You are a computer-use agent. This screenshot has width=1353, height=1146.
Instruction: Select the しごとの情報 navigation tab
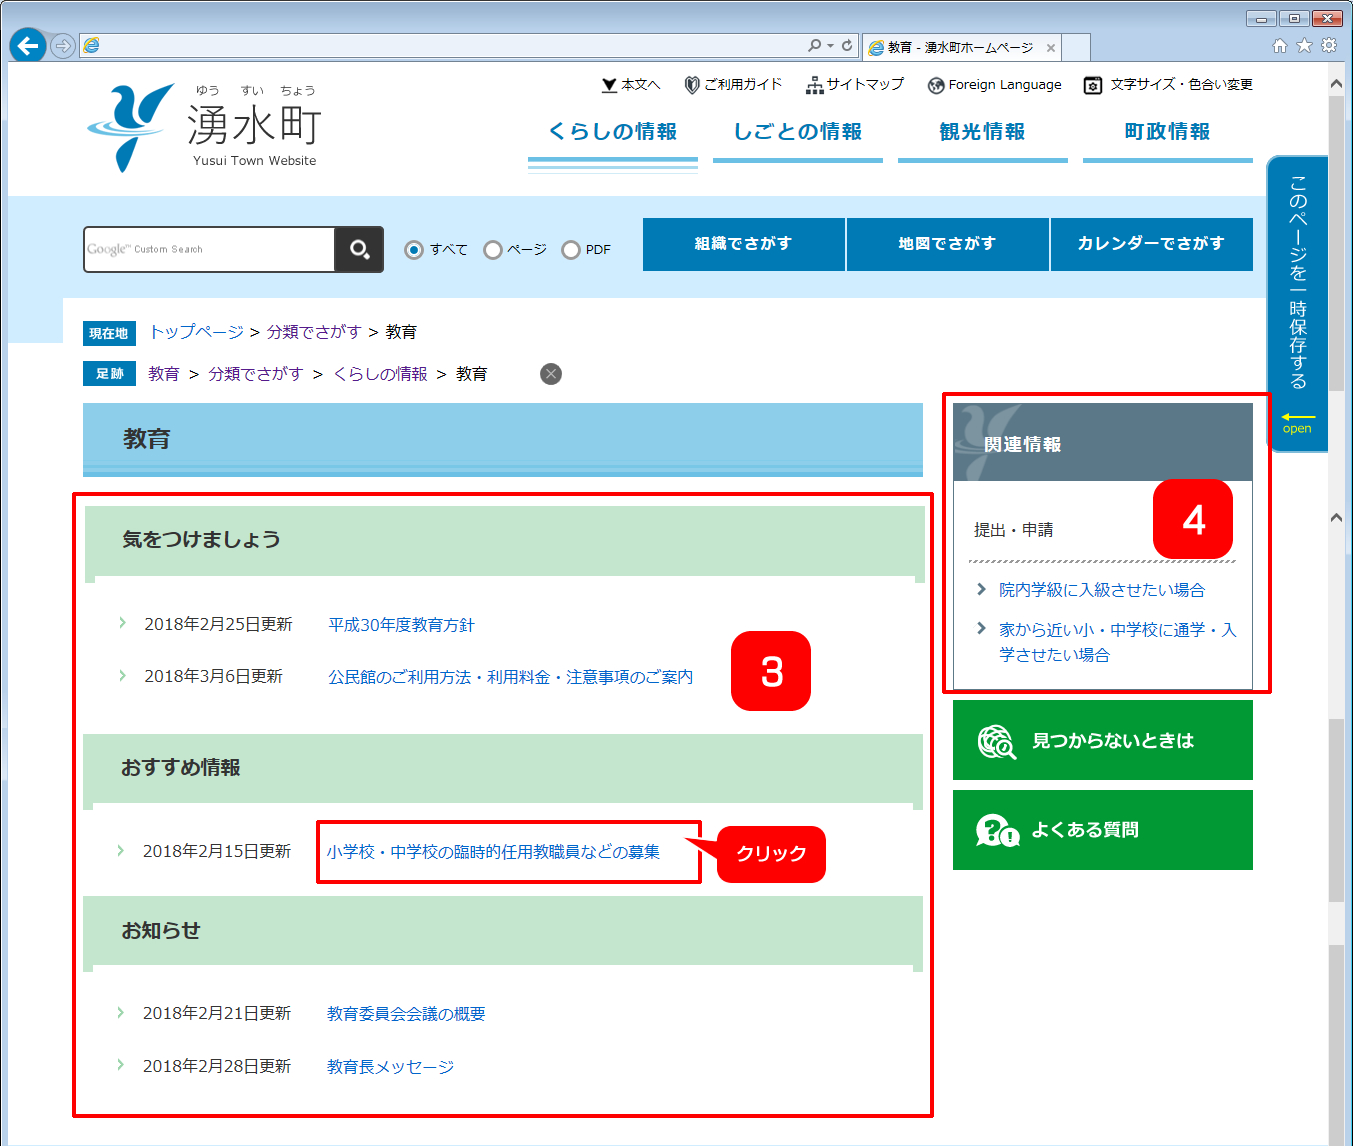coord(798,132)
